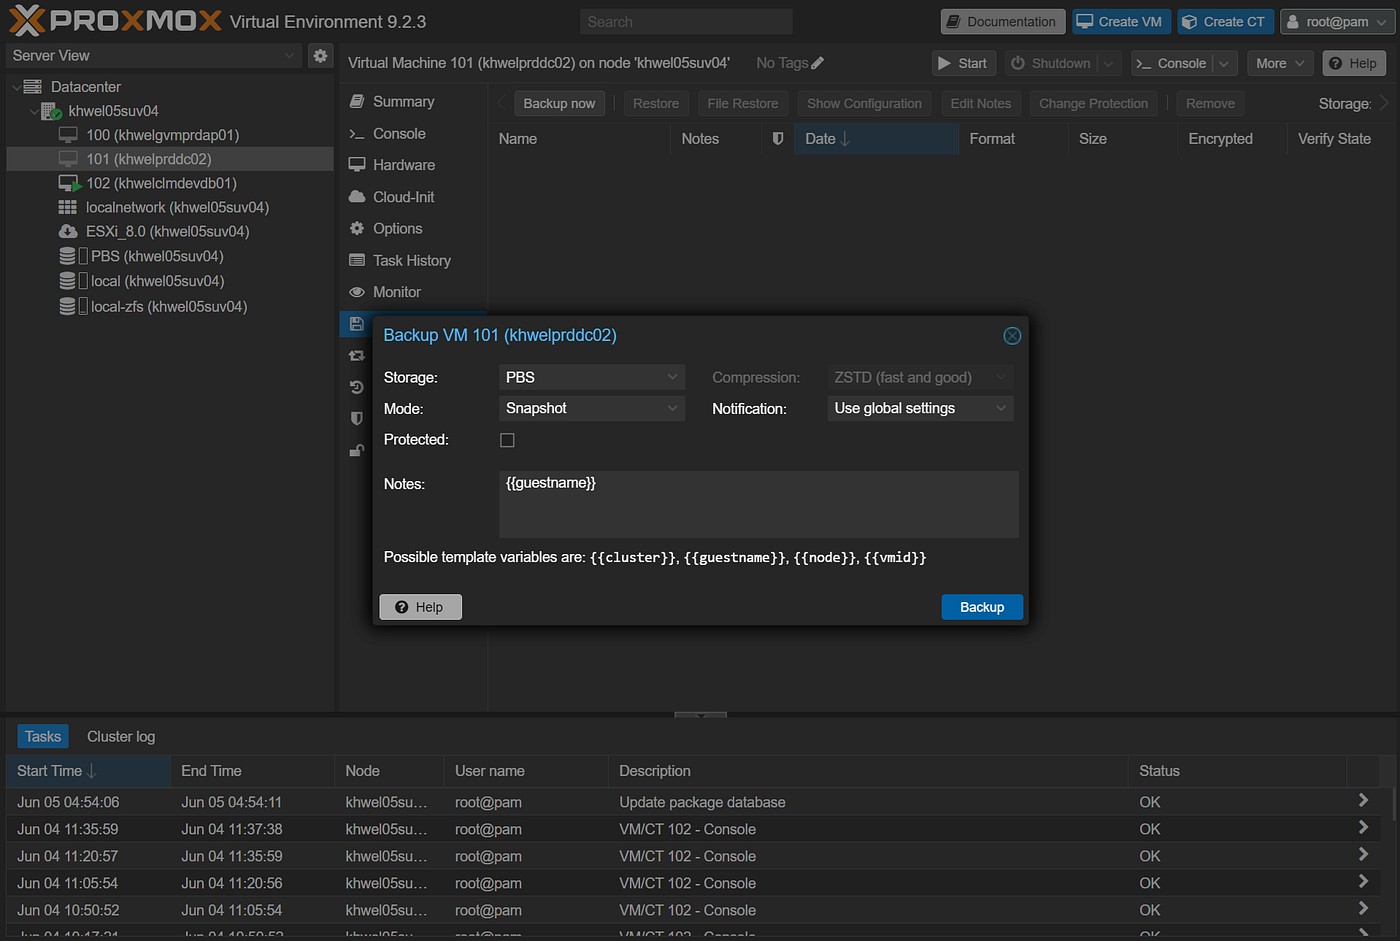This screenshot has width=1400, height=941.
Task: Open the Compression dropdown
Action: point(920,377)
